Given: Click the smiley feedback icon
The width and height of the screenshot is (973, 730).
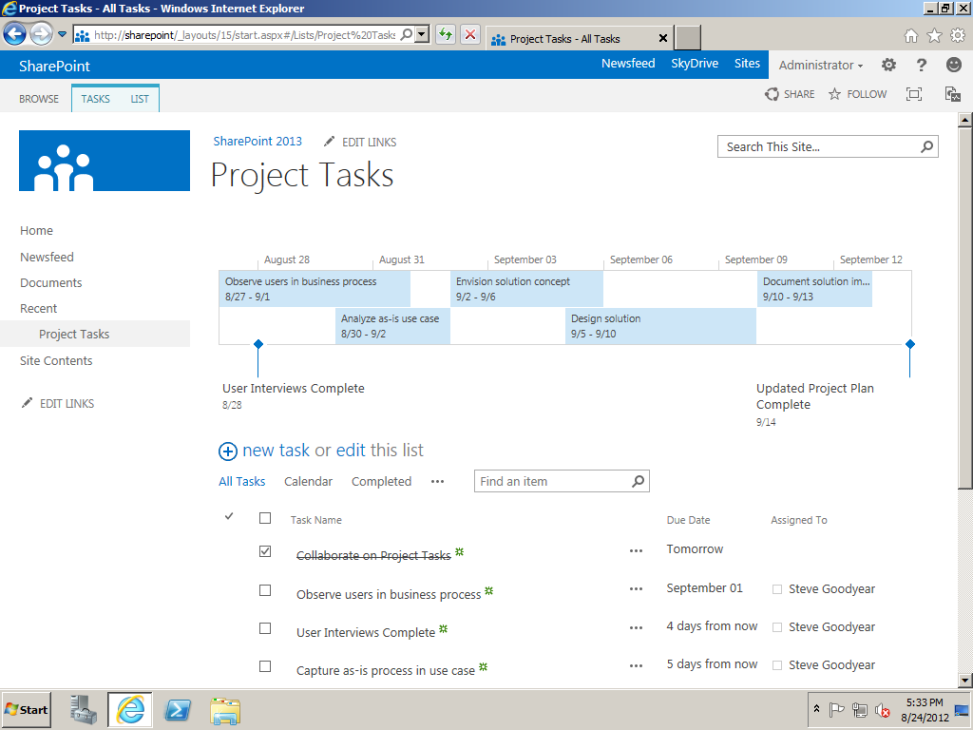Looking at the screenshot, I should (x=953, y=64).
